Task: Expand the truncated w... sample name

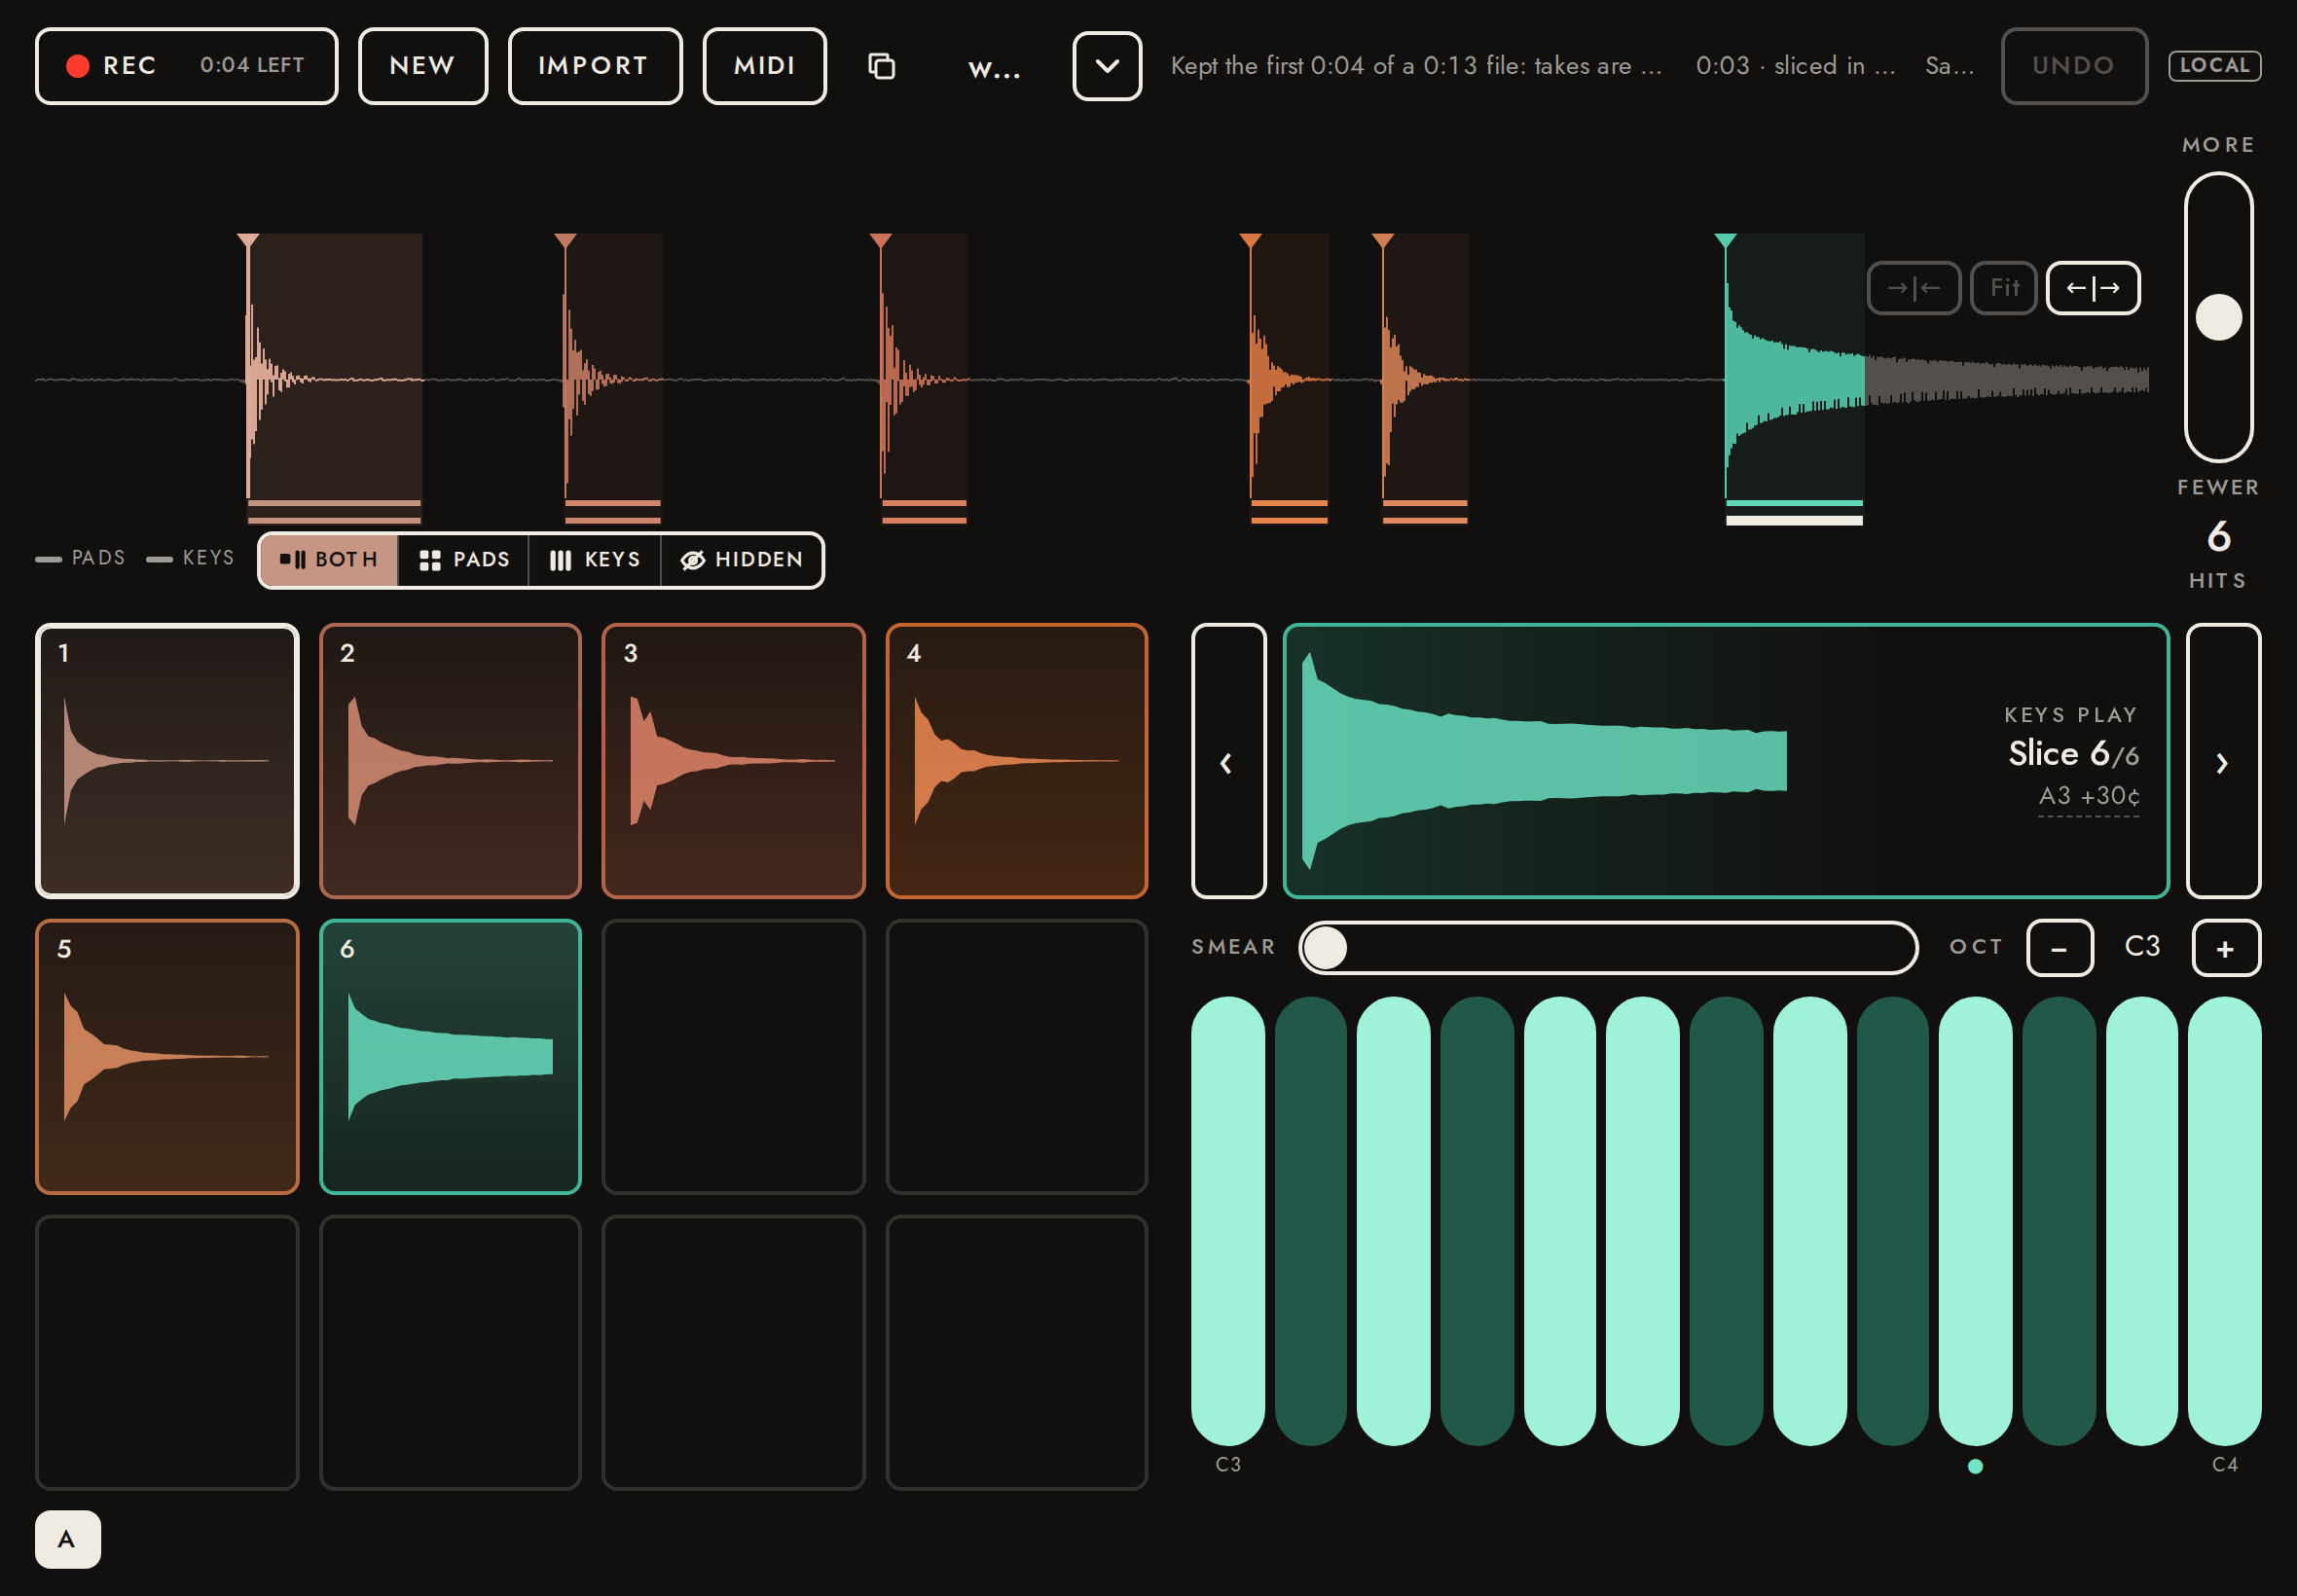Action: coord(994,66)
